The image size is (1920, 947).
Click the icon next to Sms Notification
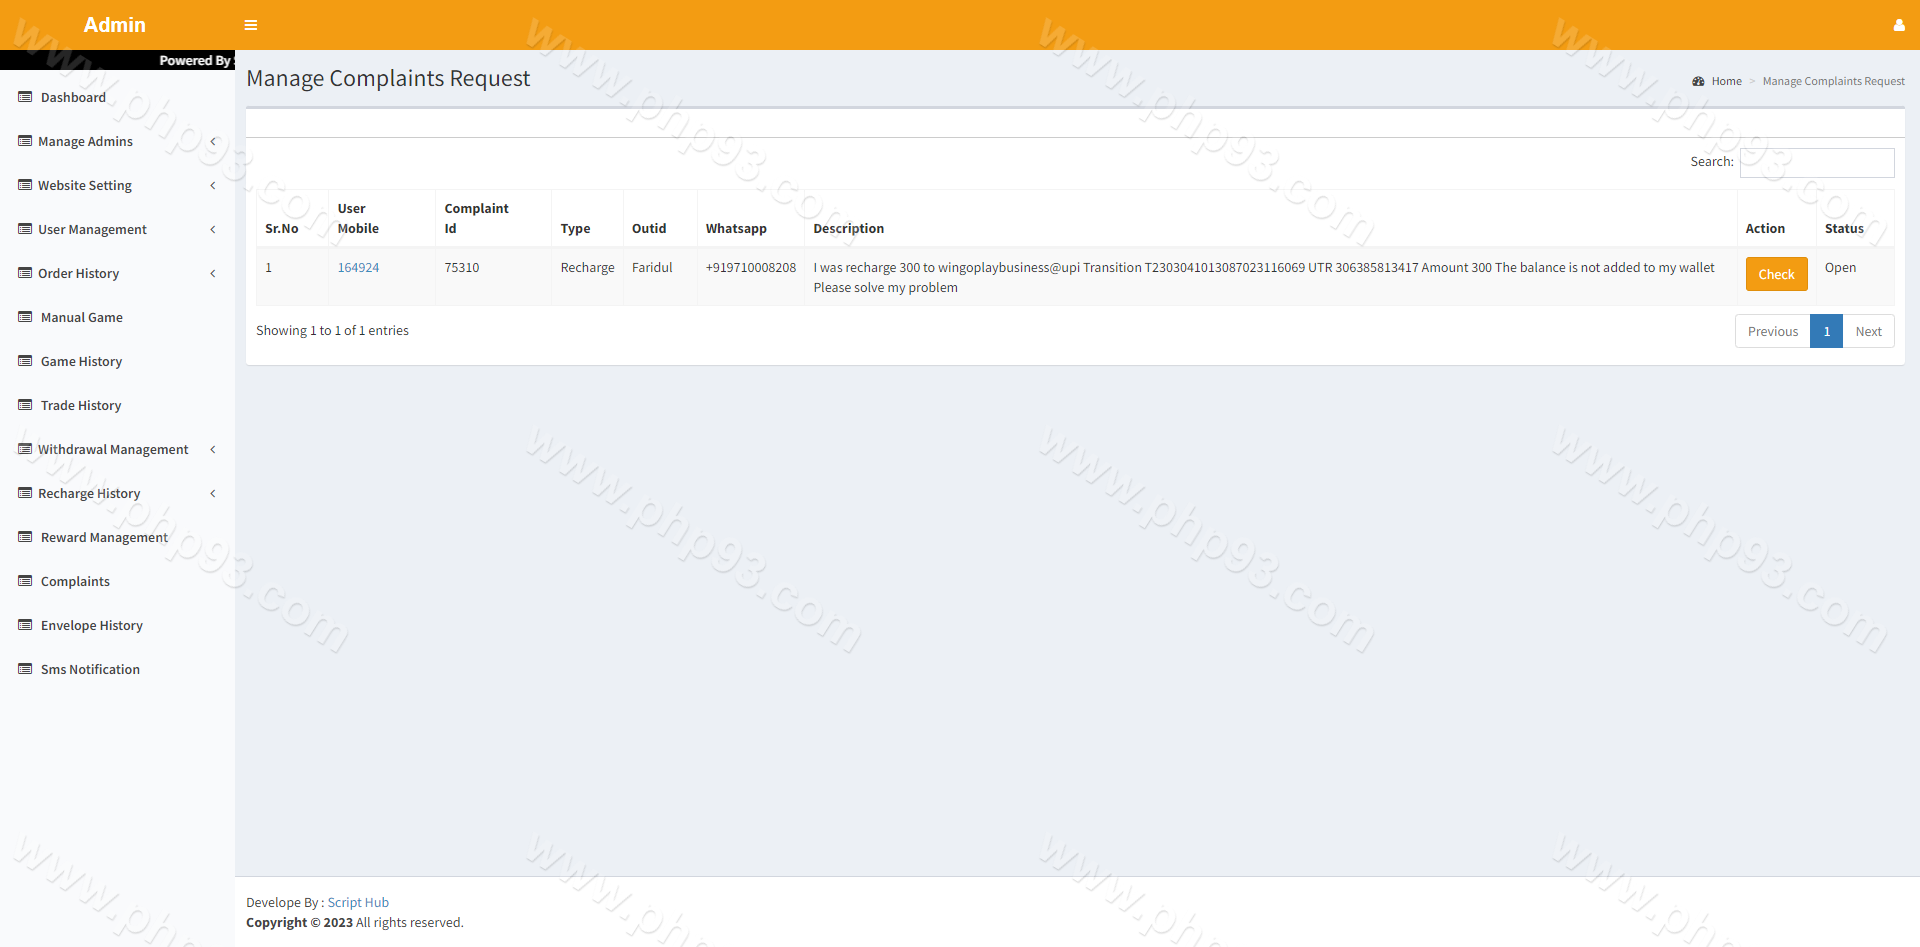click(25, 669)
